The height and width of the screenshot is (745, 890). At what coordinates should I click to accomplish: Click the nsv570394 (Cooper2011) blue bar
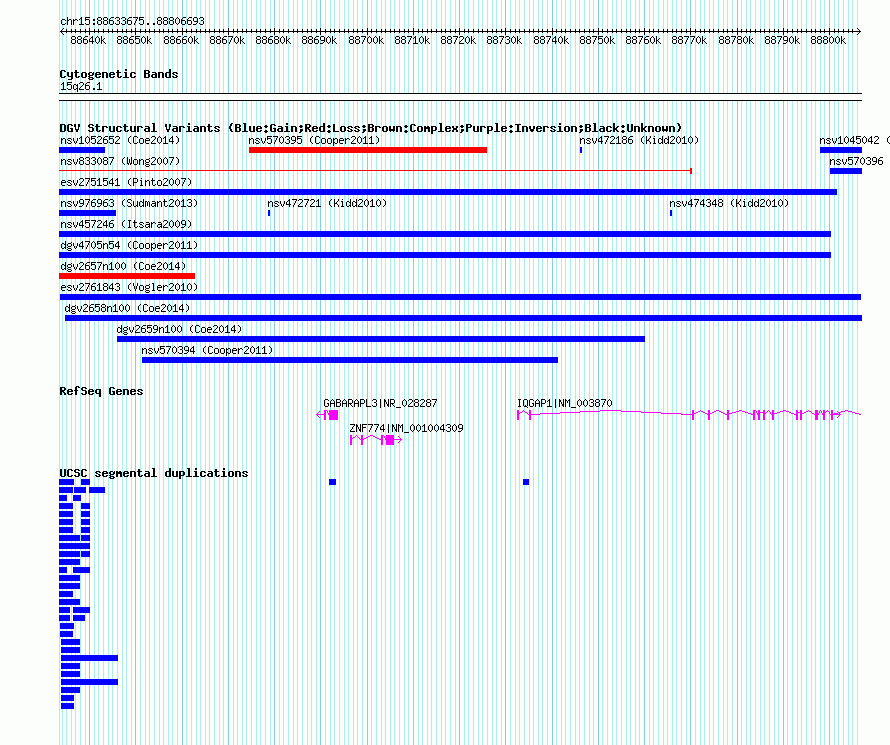click(x=350, y=360)
